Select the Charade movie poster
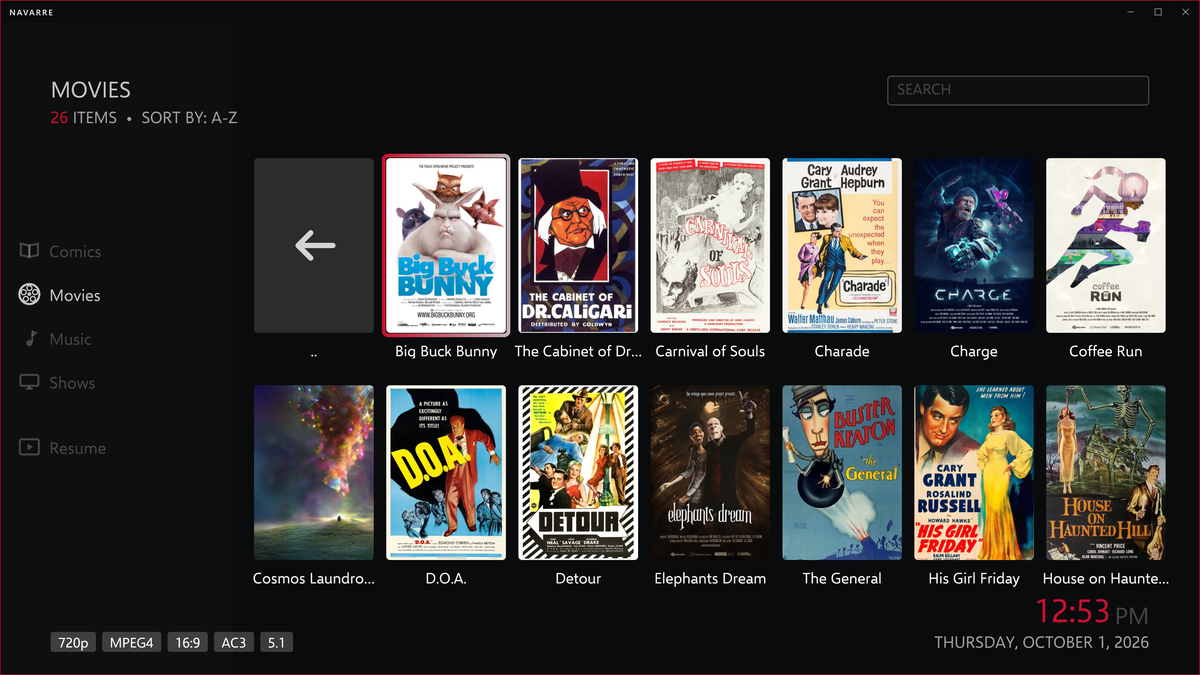1200x675 pixels. 842,246
